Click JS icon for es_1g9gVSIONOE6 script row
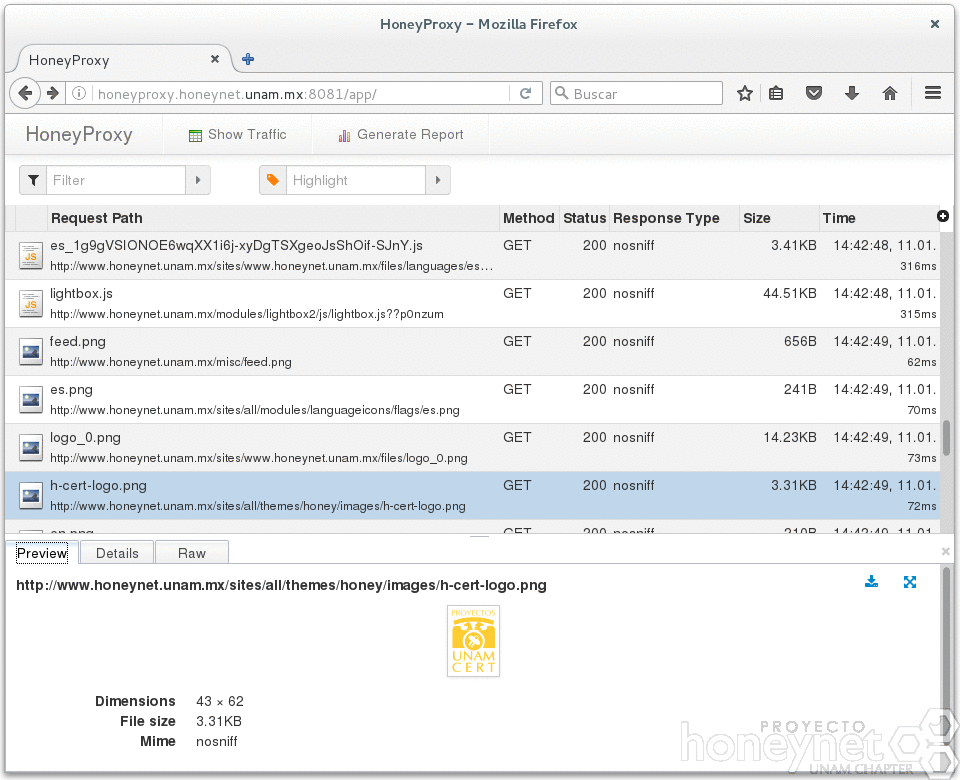 31,255
